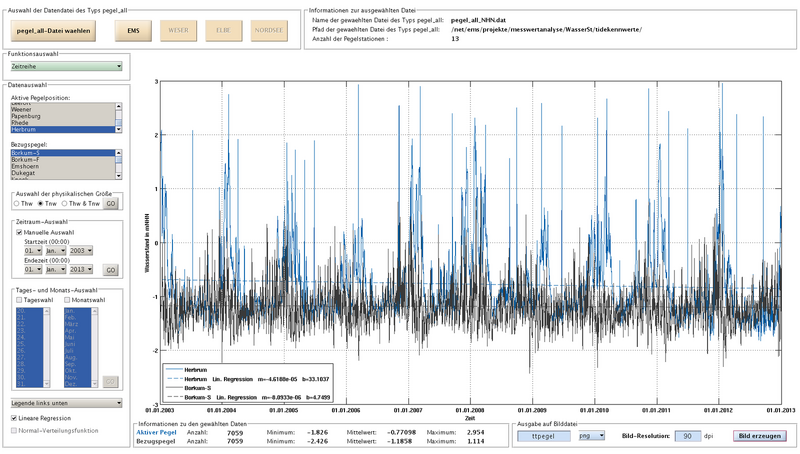Click the ttpegel filename input field
The width and height of the screenshot is (800, 454).
tap(544, 436)
